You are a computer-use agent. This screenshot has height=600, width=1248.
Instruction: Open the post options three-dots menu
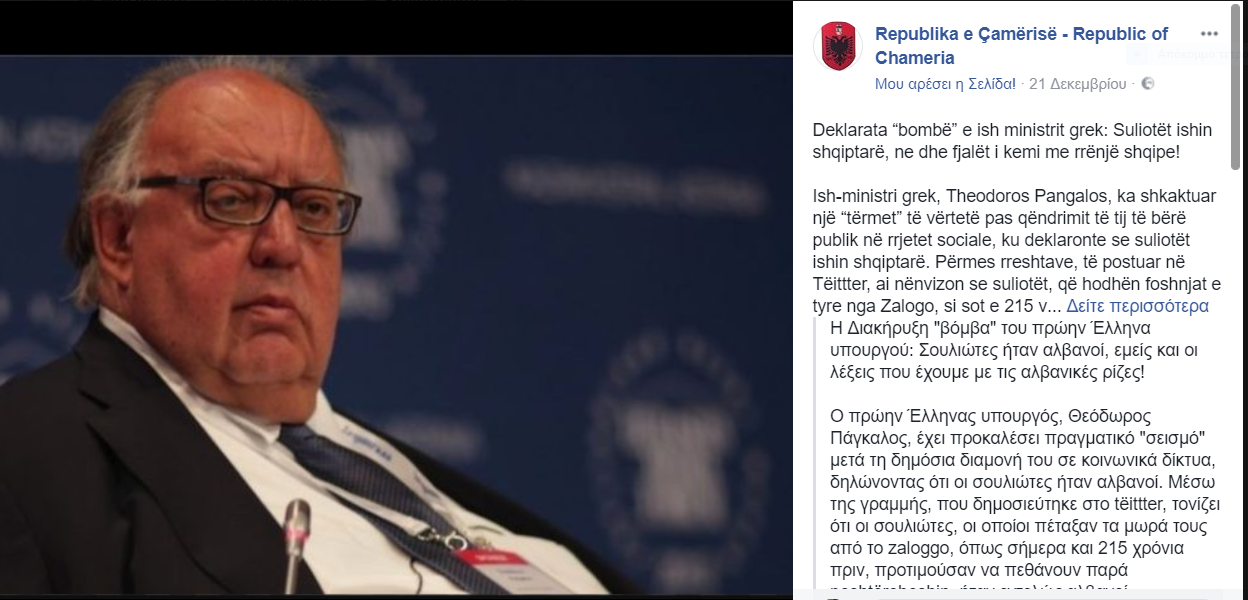point(1209,34)
